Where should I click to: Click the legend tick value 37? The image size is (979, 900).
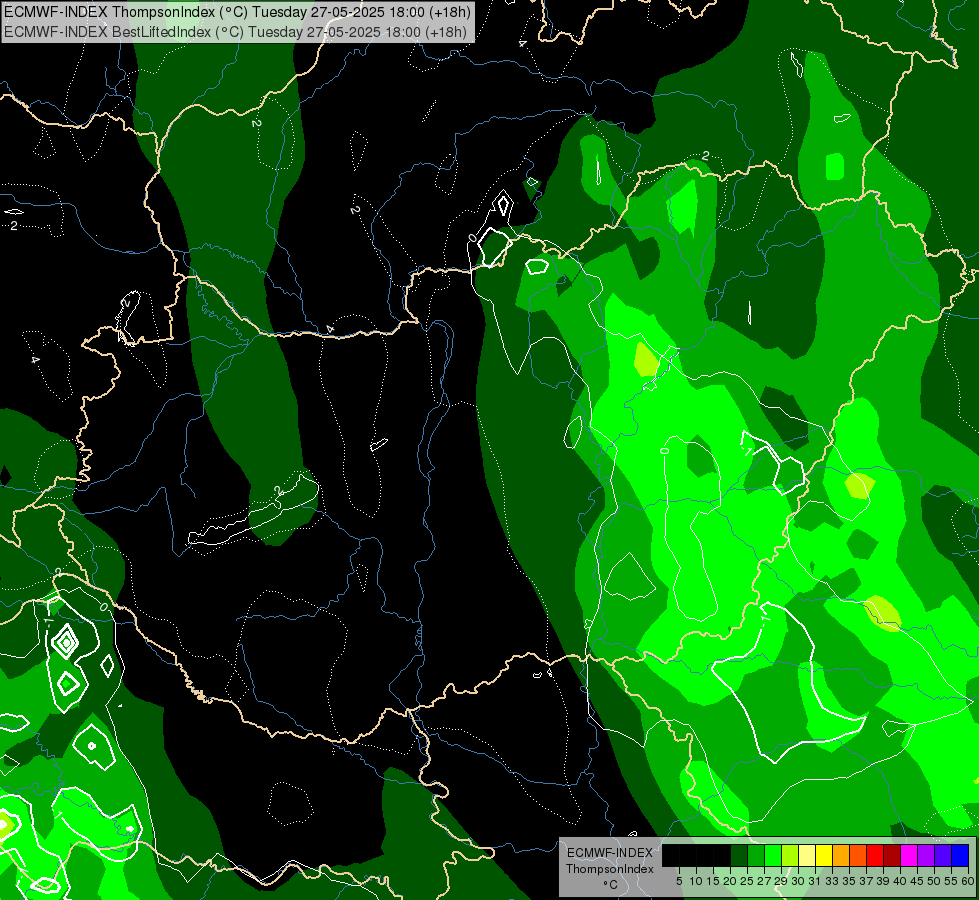[867, 881]
